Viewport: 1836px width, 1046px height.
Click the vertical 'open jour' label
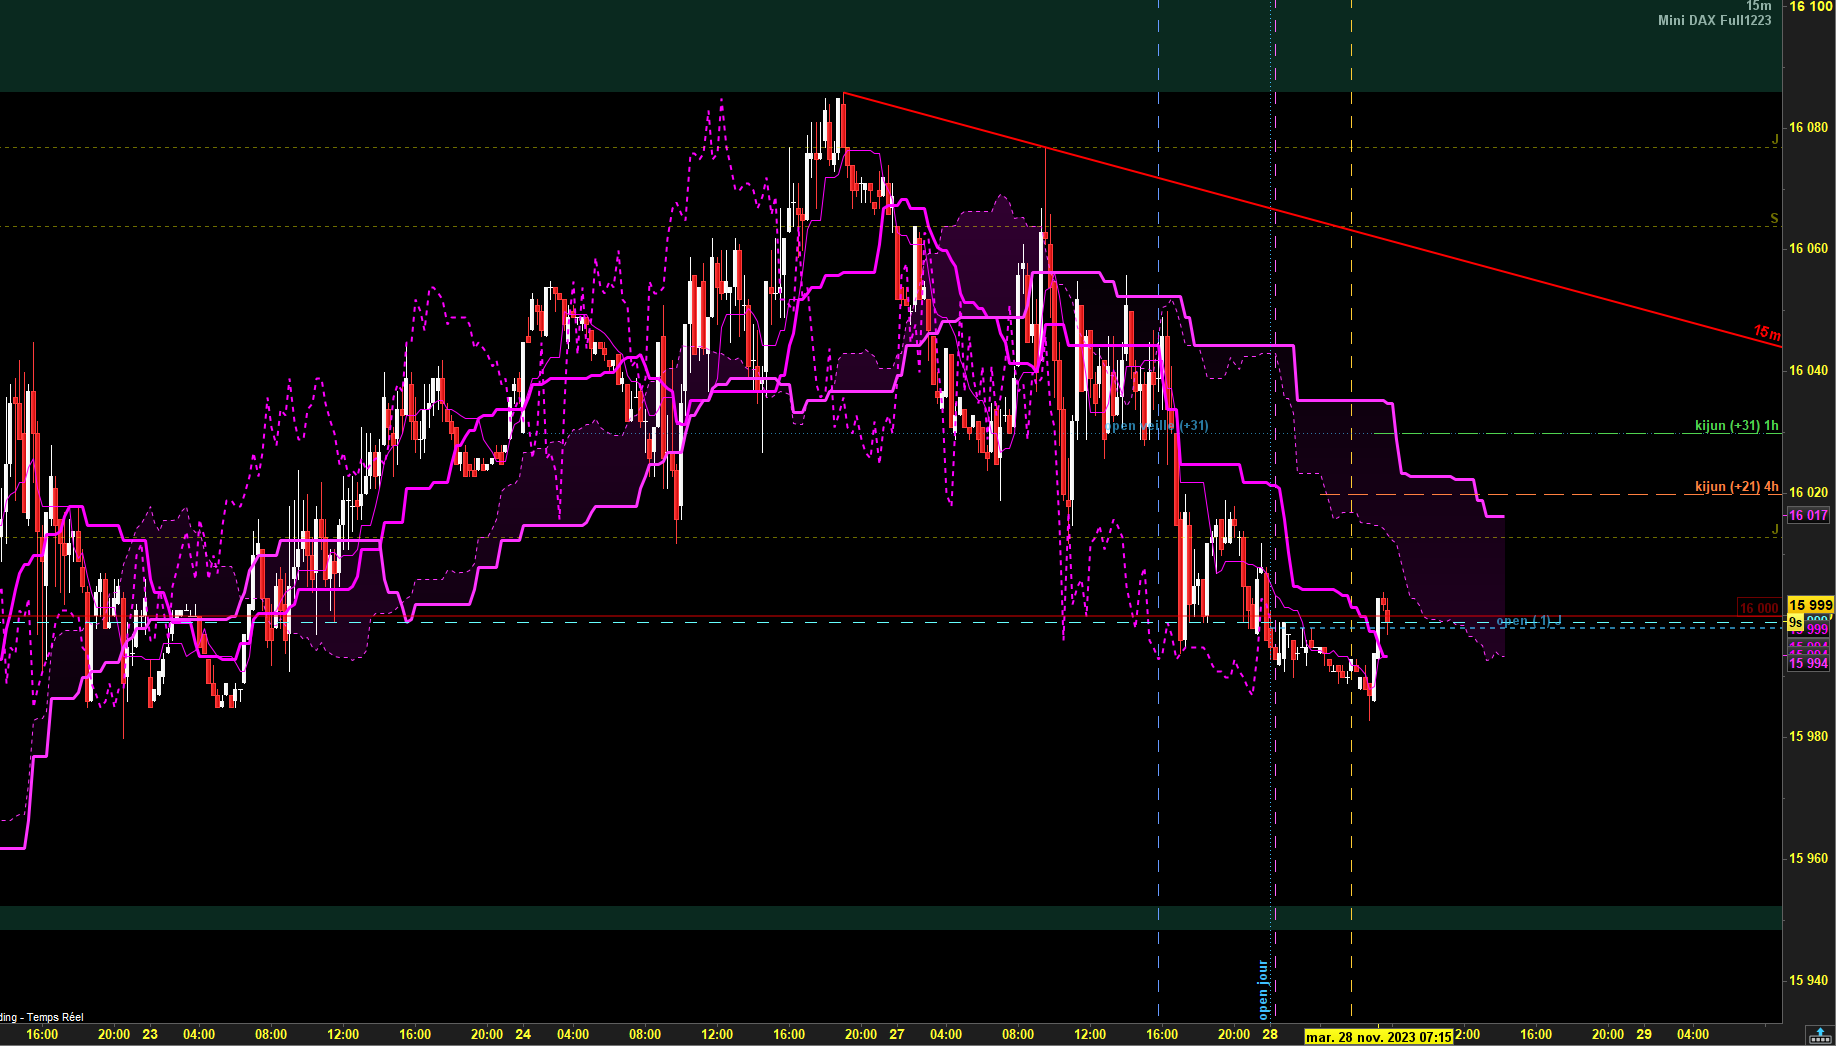pyautogui.click(x=1263, y=988)
